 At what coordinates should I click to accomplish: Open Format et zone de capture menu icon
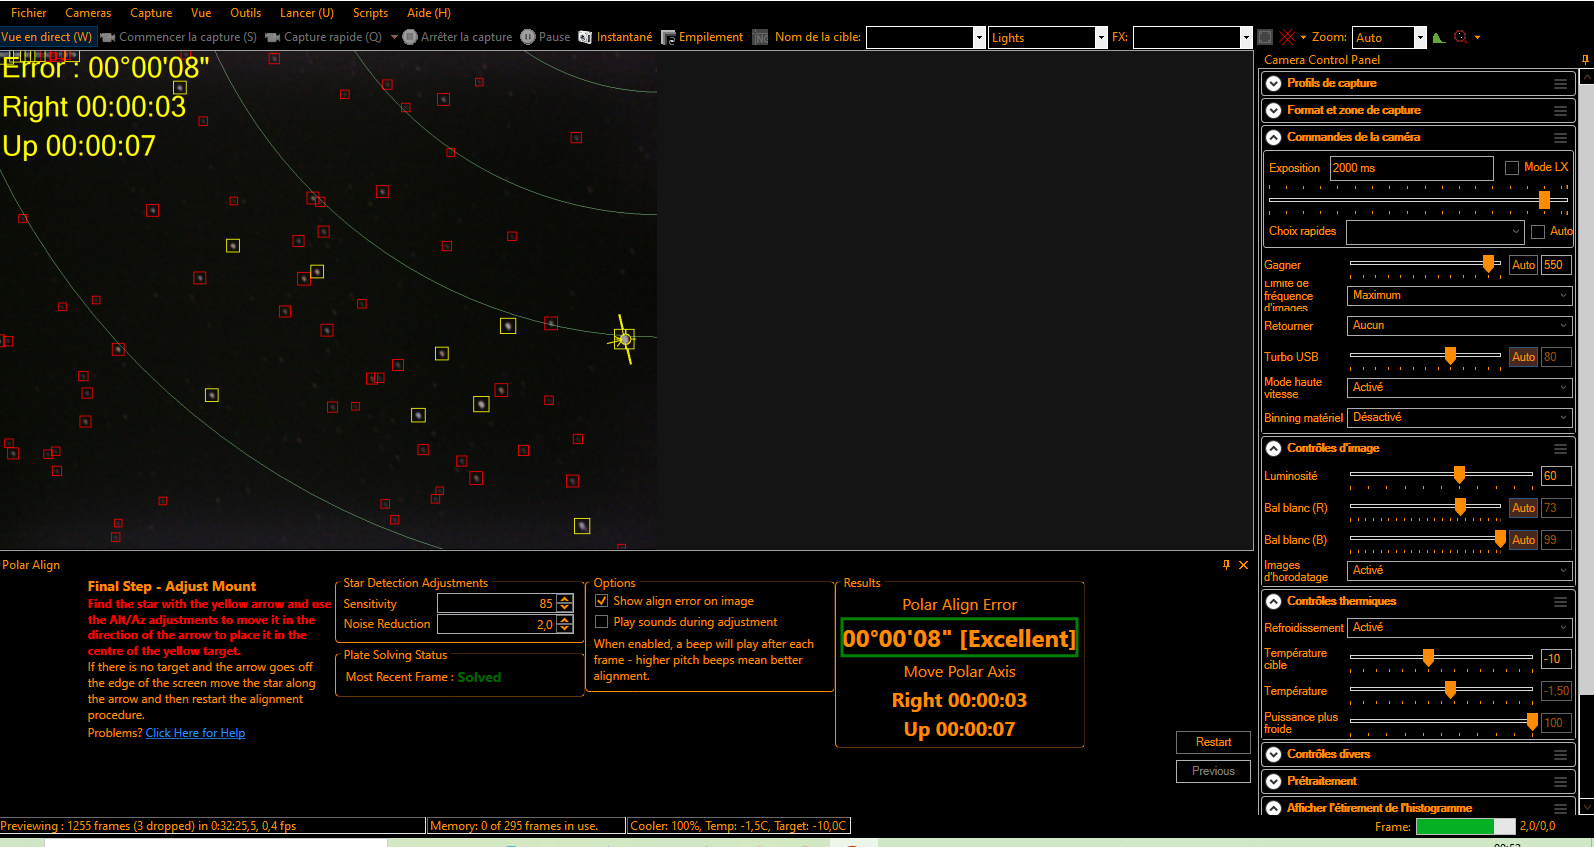point(1560,110)
